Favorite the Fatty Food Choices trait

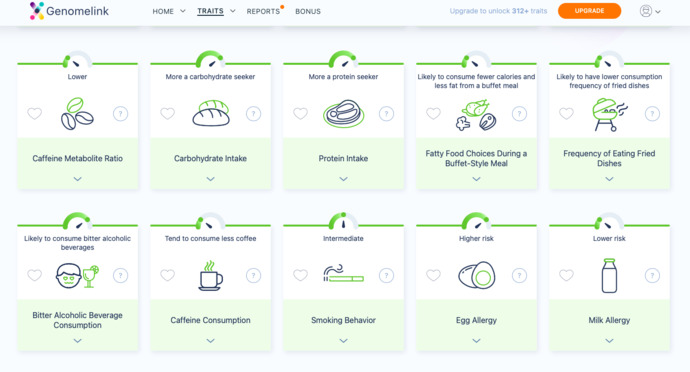433,114
